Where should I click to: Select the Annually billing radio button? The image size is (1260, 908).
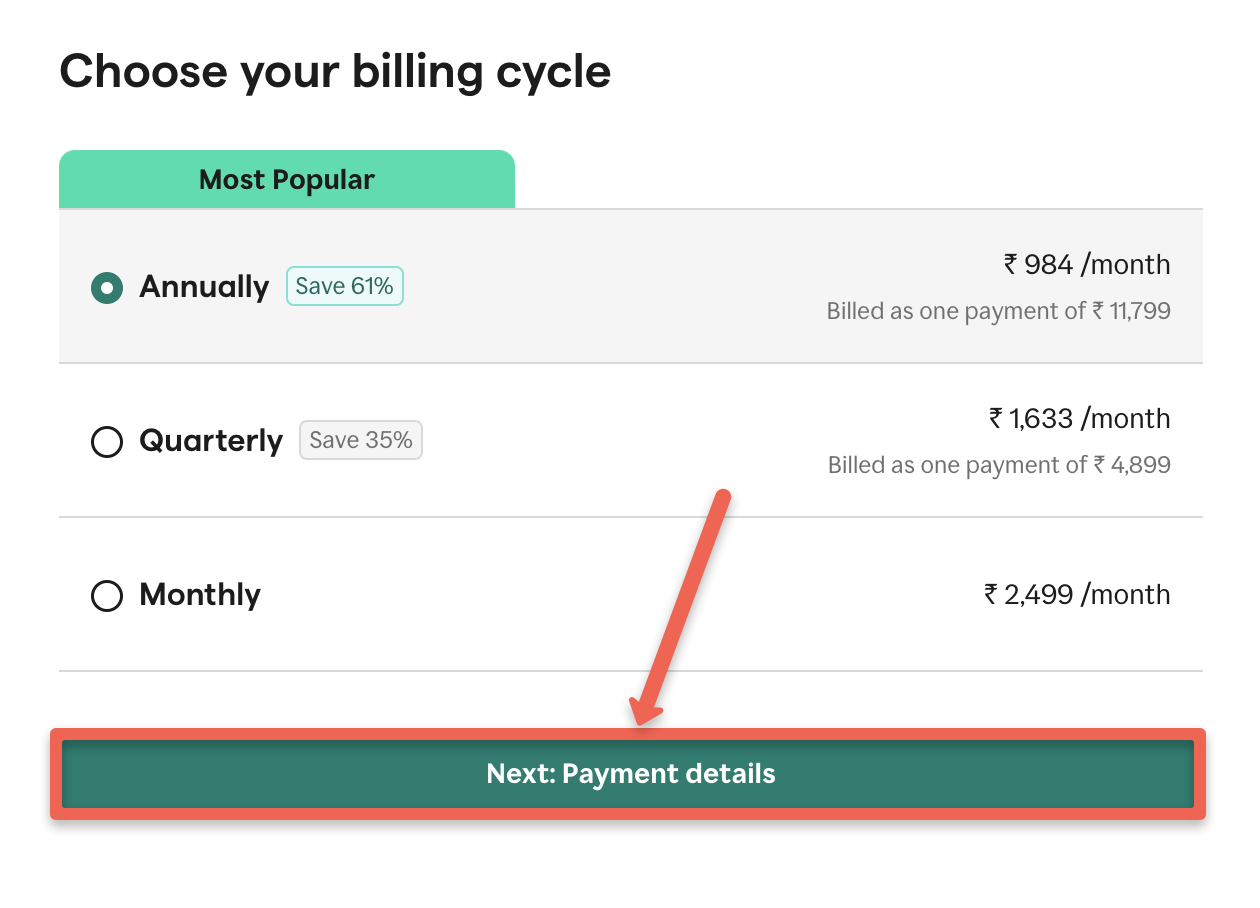106,288
